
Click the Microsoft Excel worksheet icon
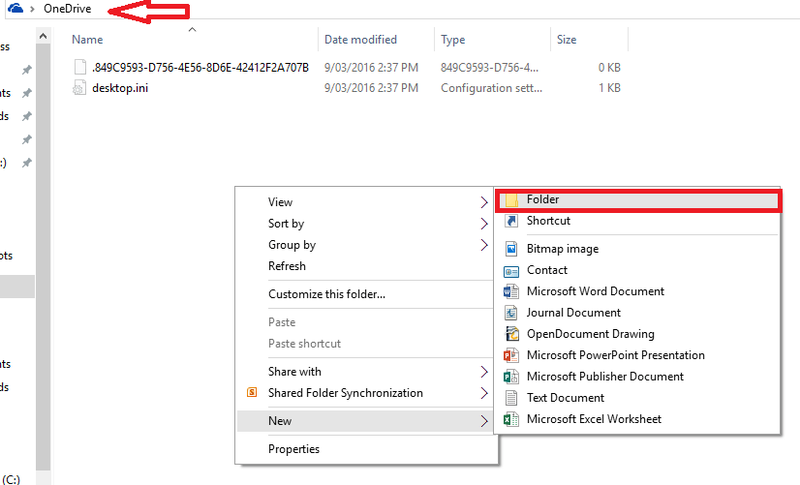coord(511,419)
